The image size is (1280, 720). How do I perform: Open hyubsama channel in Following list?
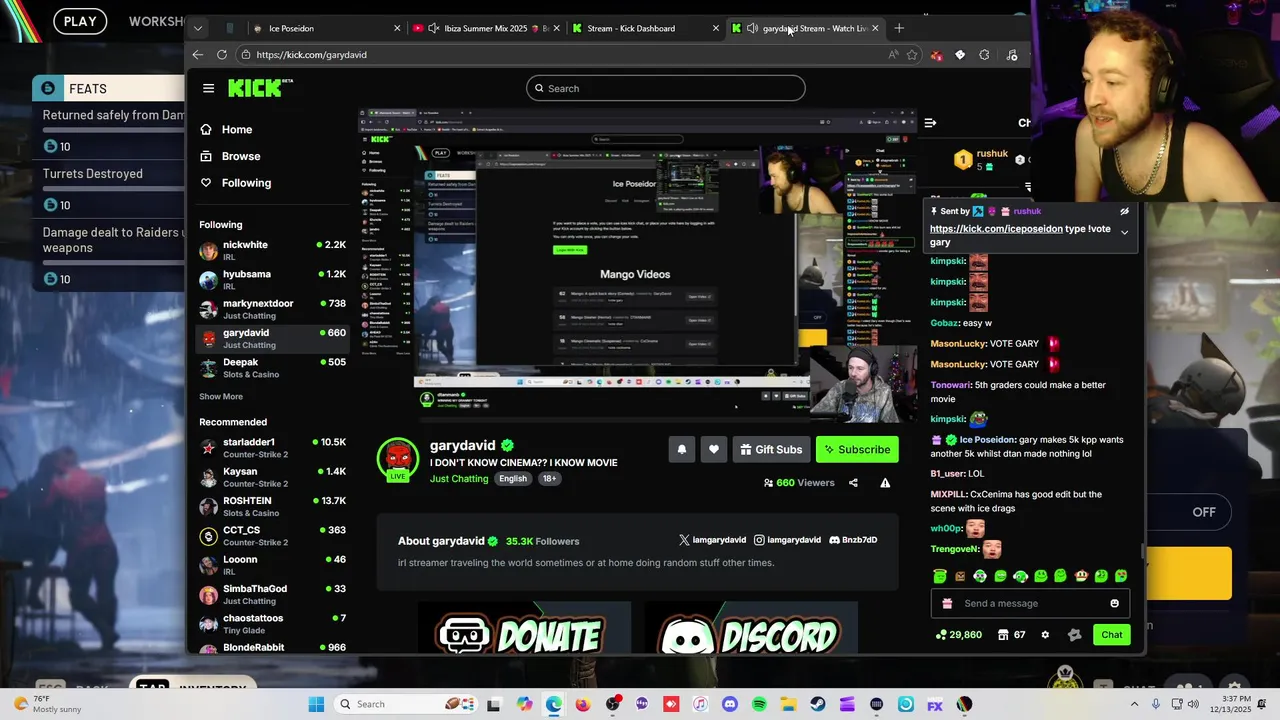(272, 280)
